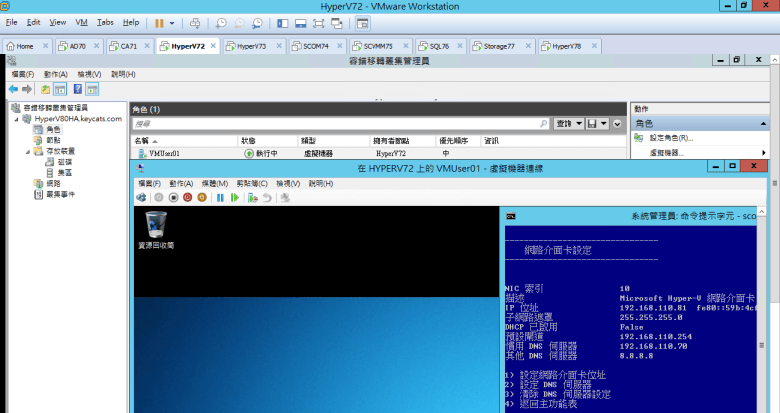The height and width of the screenshot is (413, 780).
Task: Click the blue pause icon in the VM connection toolbar
Action: tap(220, 198)
